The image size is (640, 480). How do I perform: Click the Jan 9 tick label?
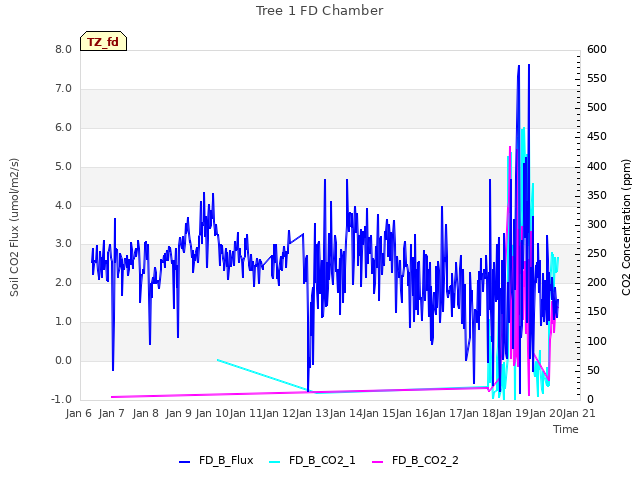(x=178, y=413)
